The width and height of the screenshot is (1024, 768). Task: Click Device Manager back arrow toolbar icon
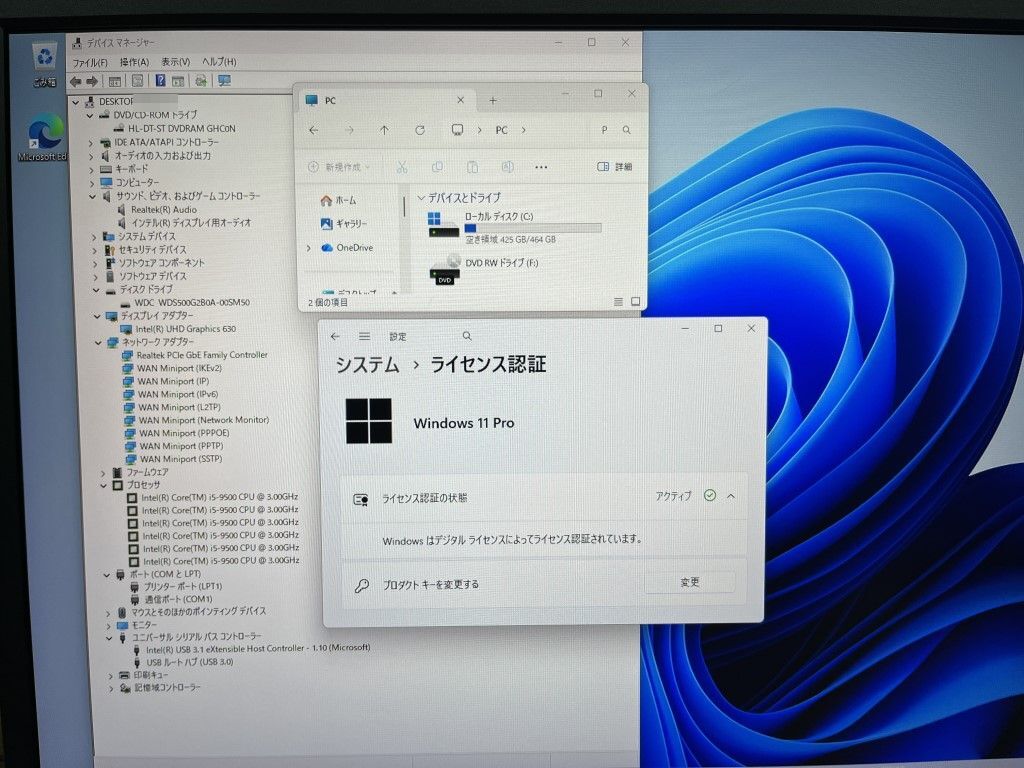pyautogui.click(x=76, y=81)
